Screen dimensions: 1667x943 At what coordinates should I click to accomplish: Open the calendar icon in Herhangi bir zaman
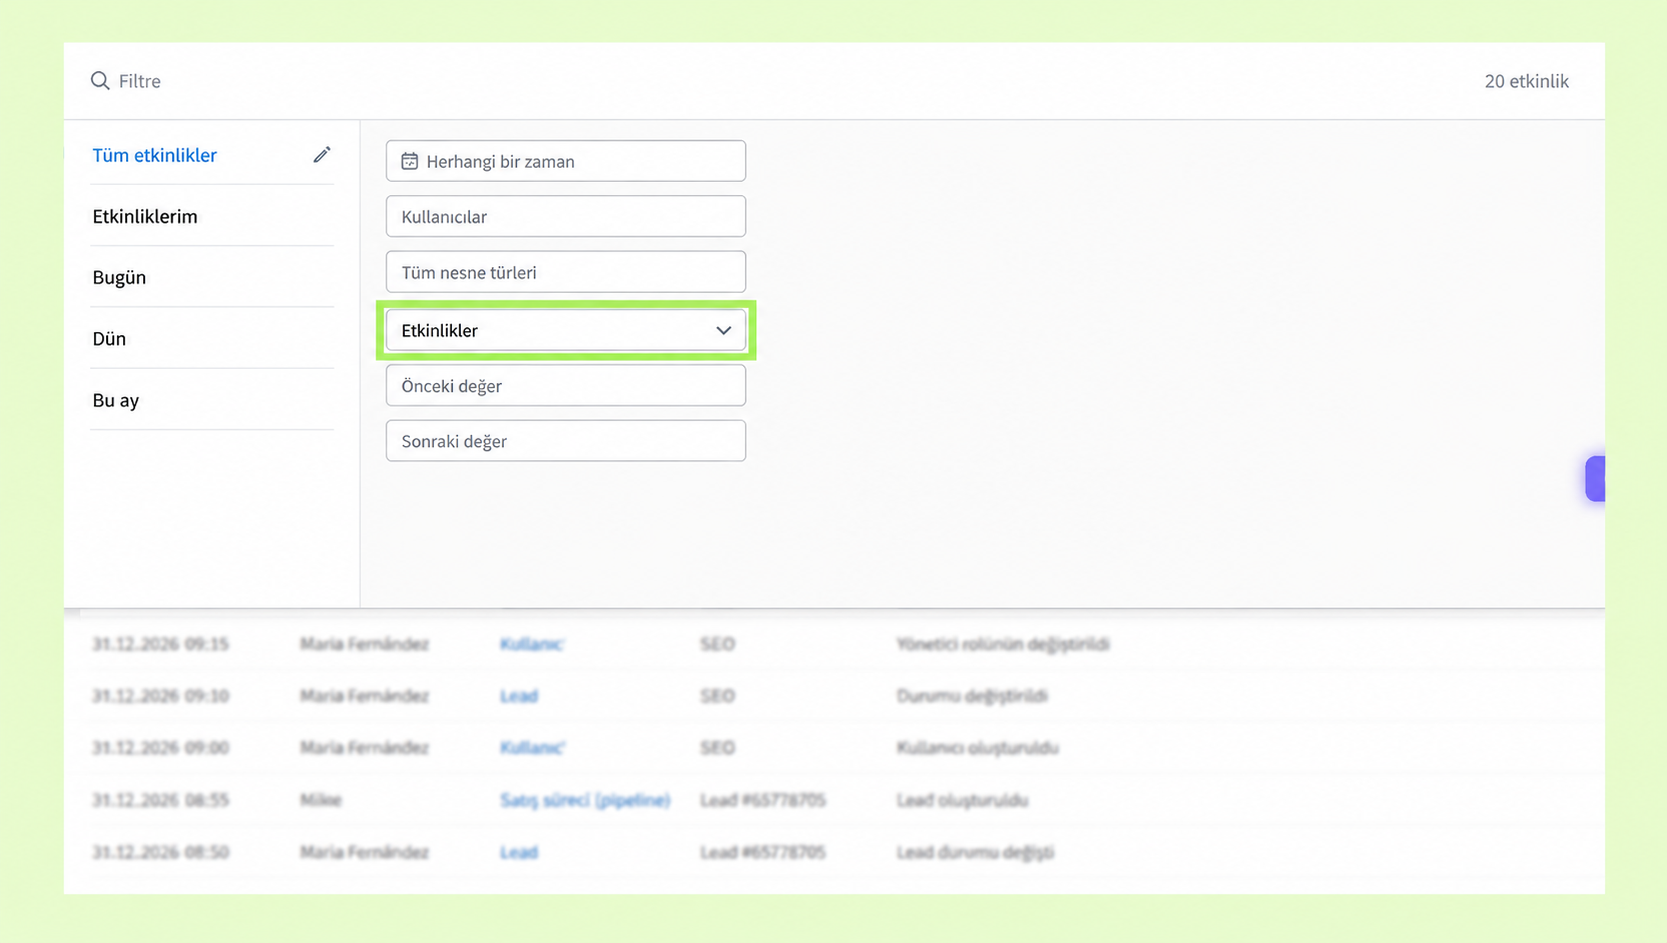click(x=409, y=161)
